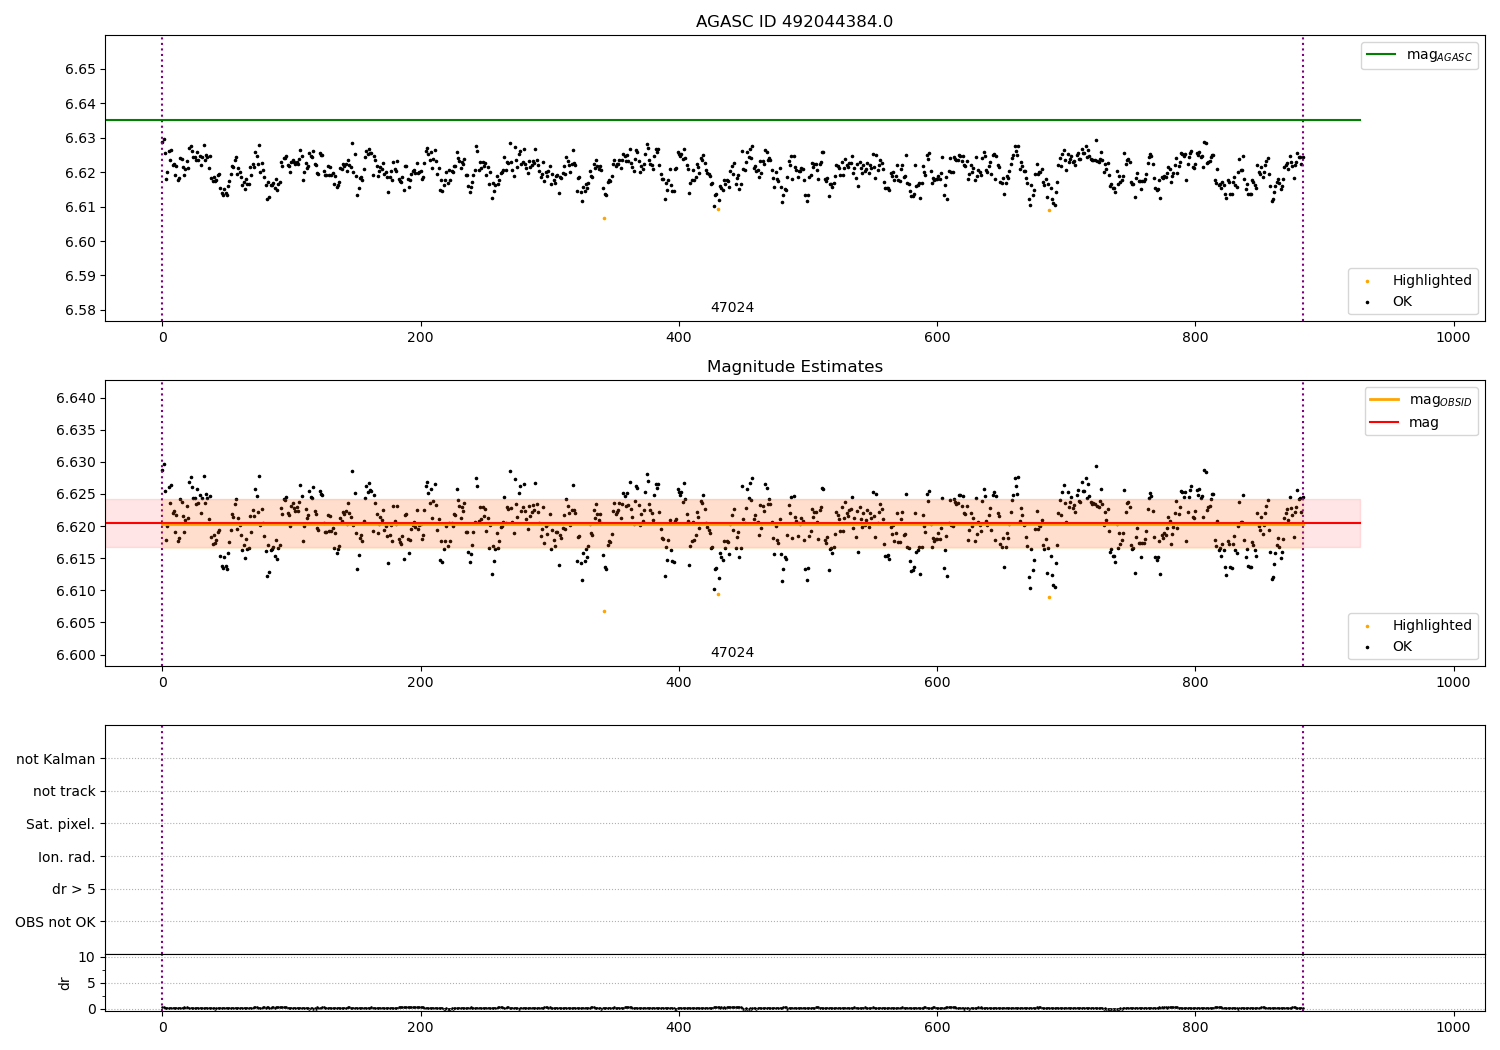Click the 'Magnitude Estimates' plot title
Viewport: 1500px width, 1050px height.
(794, 367)
